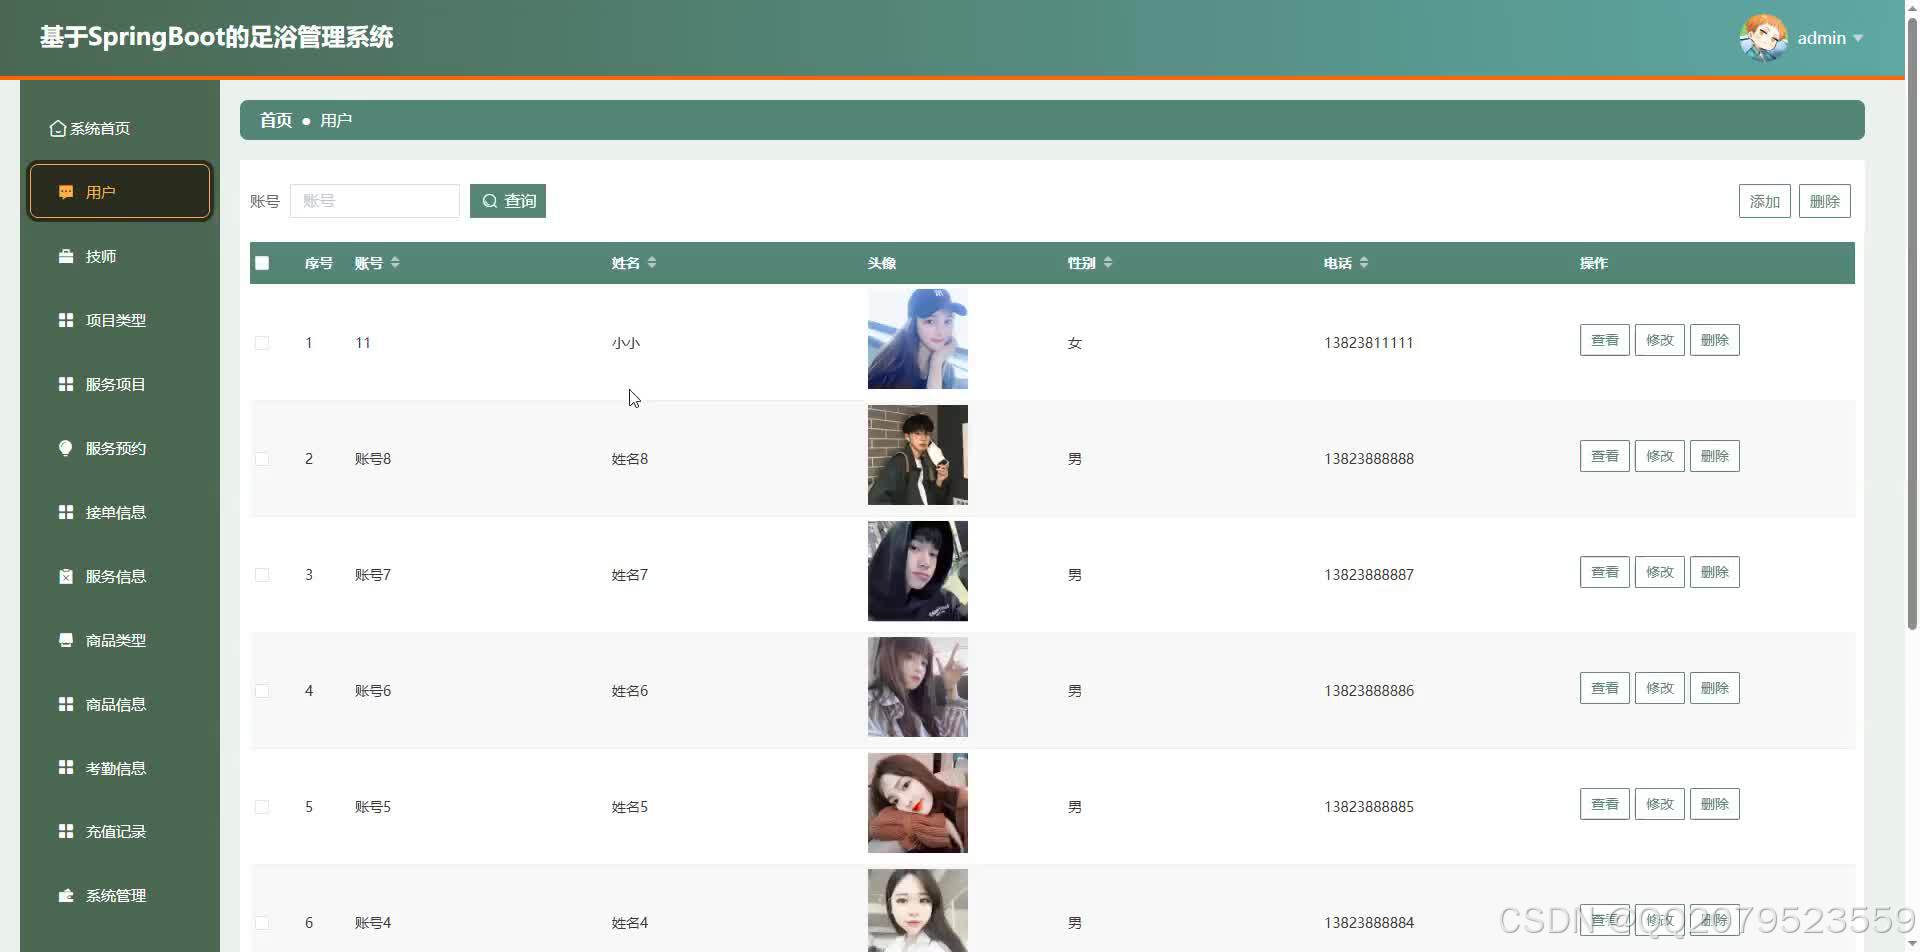Check the row for 账号8
1920x952 pixels.
point(262,459)
